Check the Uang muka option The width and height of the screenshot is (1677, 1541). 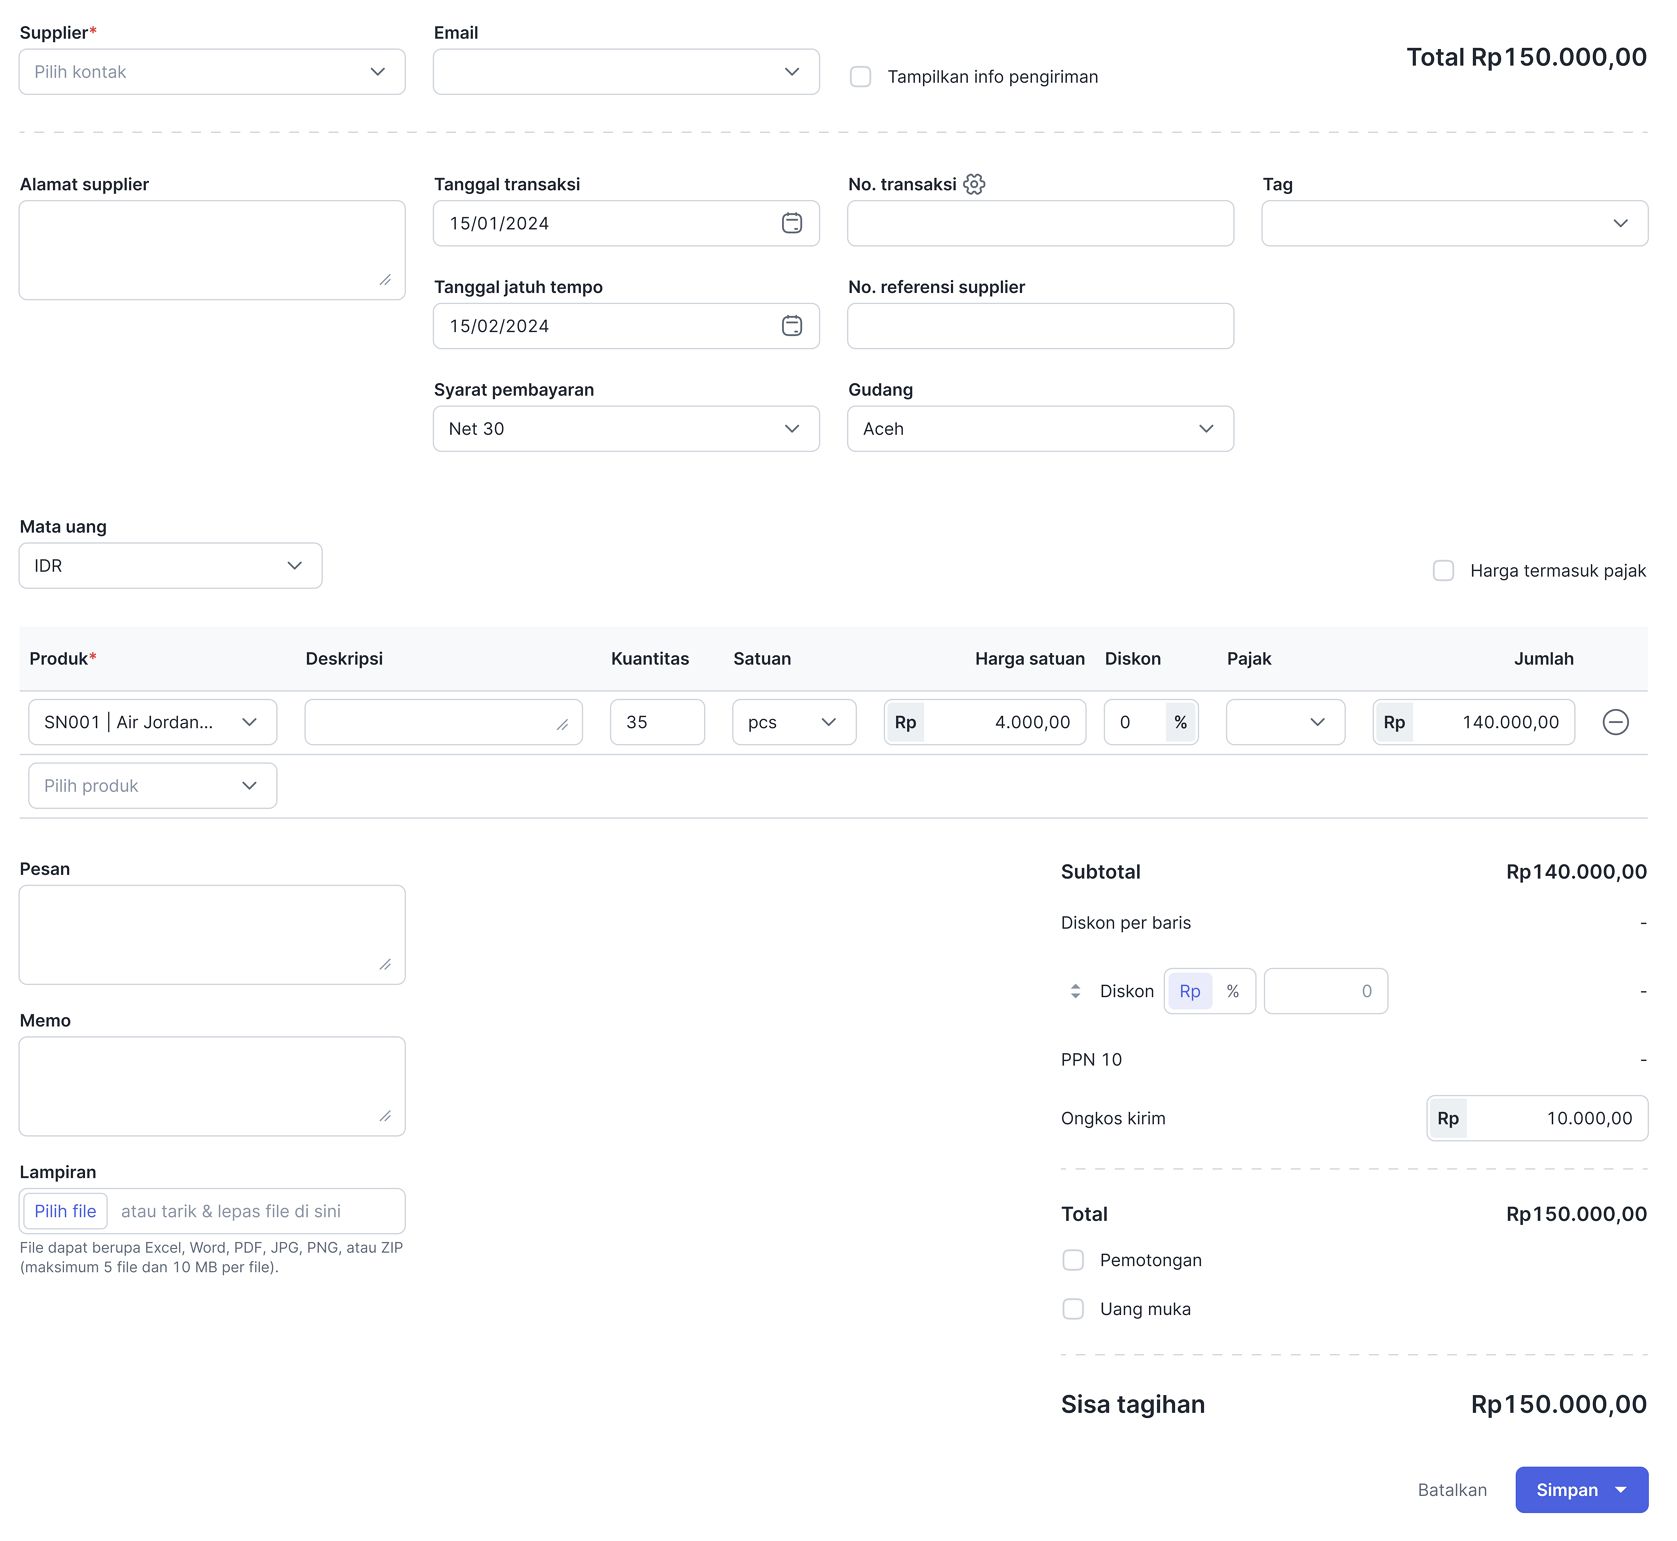[x=1073, y=1309]
